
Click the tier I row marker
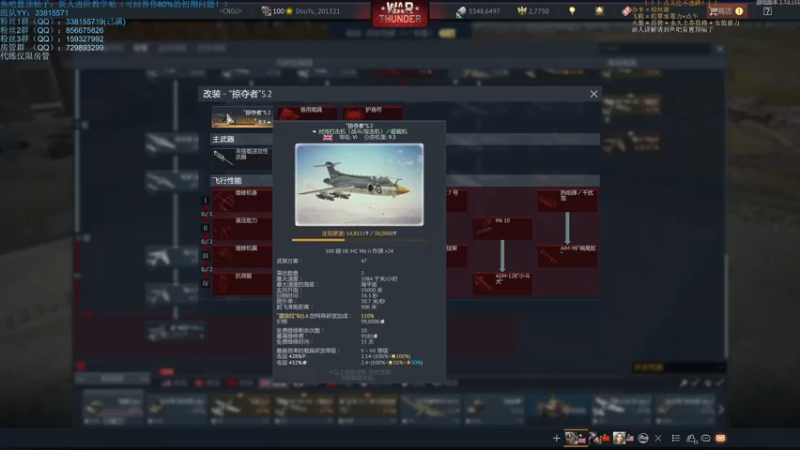(205, 201)
